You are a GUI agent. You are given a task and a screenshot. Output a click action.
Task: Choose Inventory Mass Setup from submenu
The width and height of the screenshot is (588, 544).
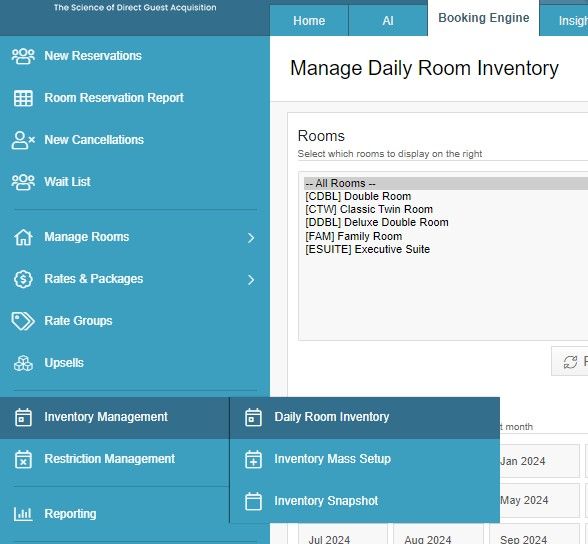(x=364, y=460)
